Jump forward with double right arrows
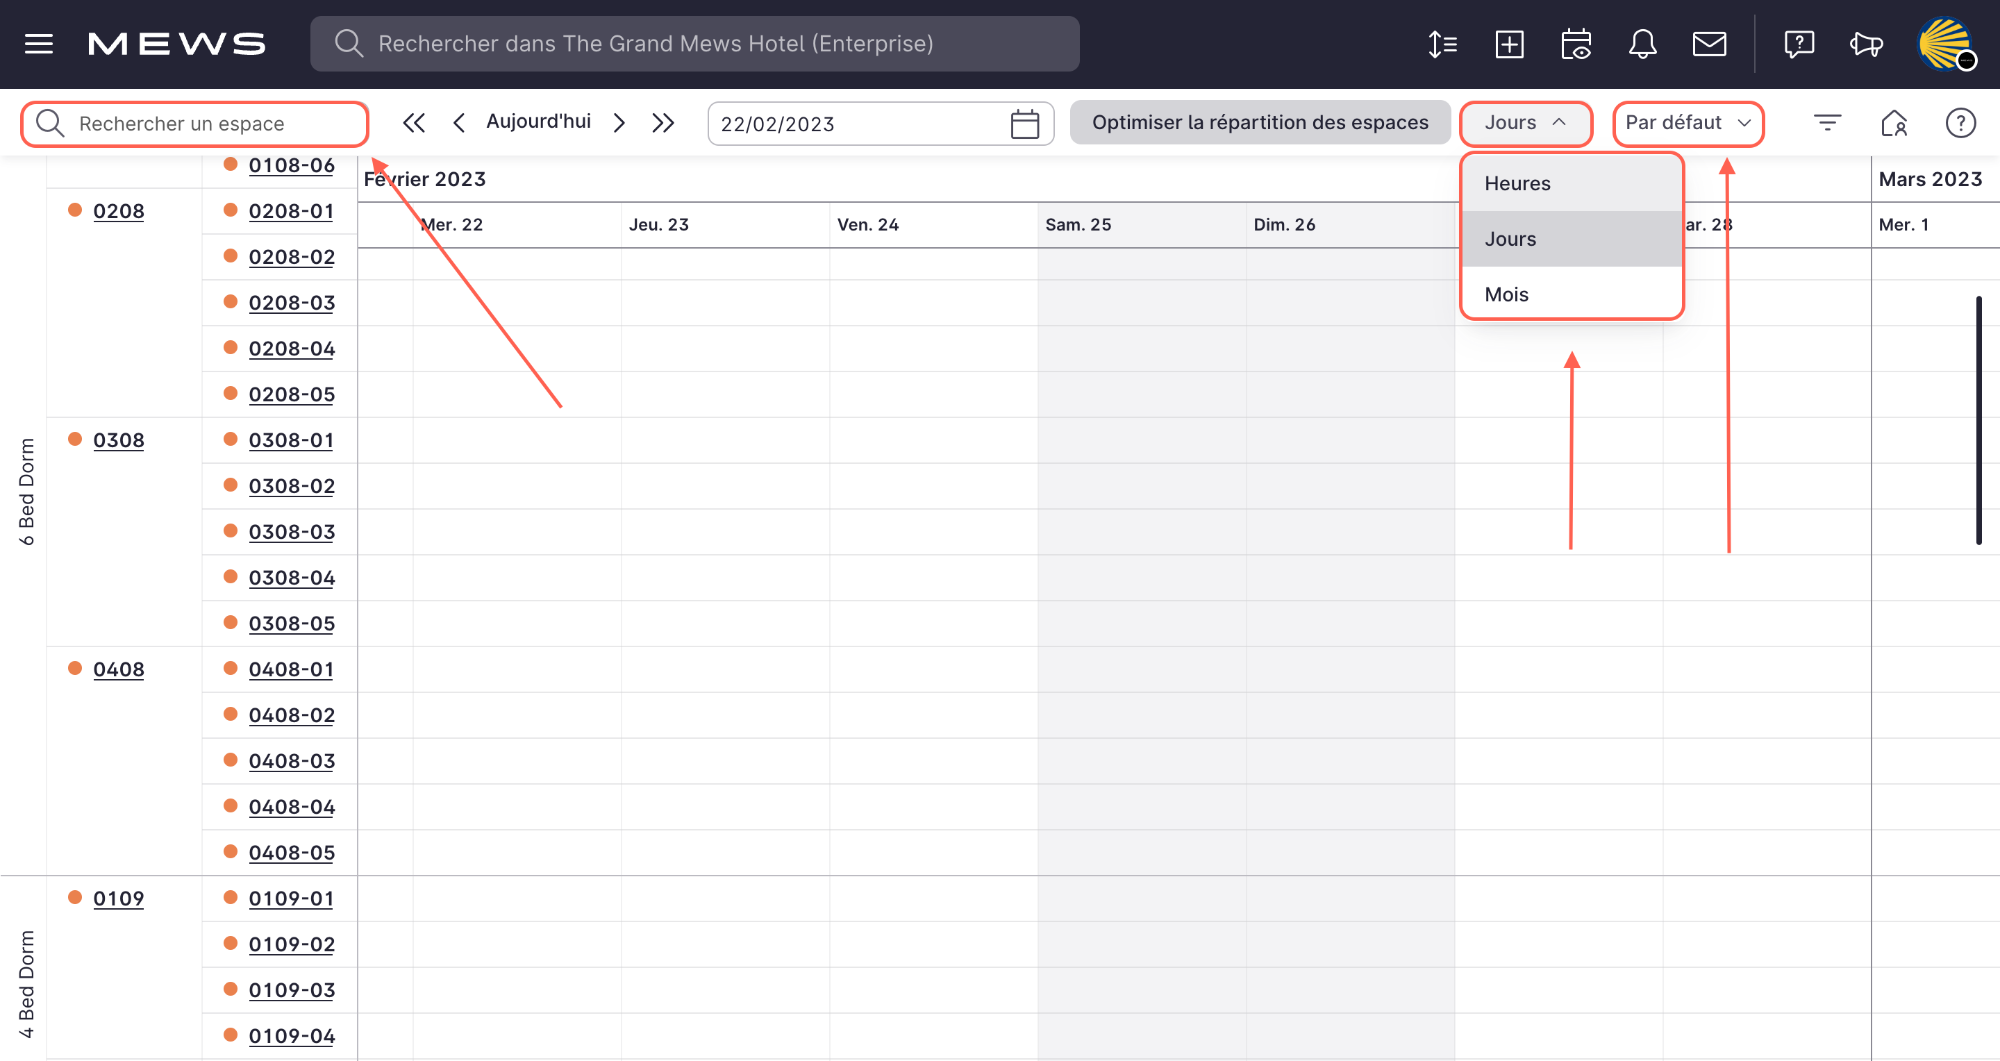The width and height of the screenshot is (2000, 1061). (663, 123)
